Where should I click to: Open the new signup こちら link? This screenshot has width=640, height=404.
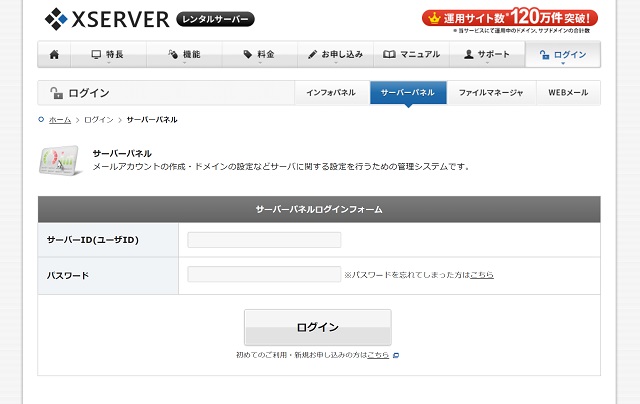coord(378,355)
